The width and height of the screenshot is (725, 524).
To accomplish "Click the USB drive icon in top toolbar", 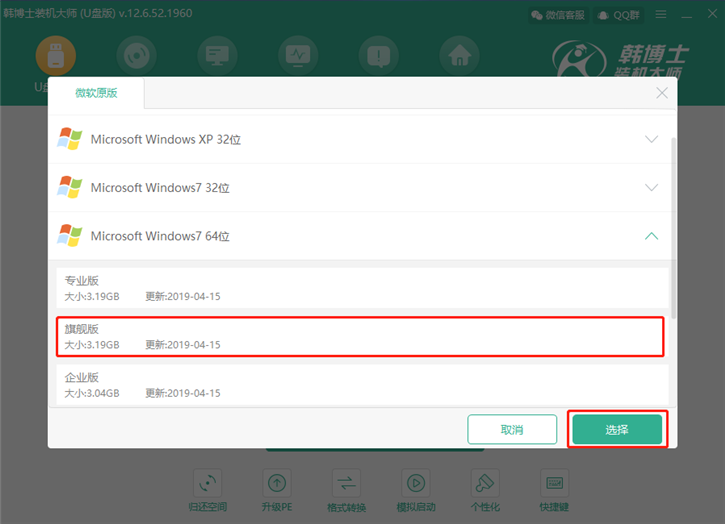I will [x=55, y=56].
